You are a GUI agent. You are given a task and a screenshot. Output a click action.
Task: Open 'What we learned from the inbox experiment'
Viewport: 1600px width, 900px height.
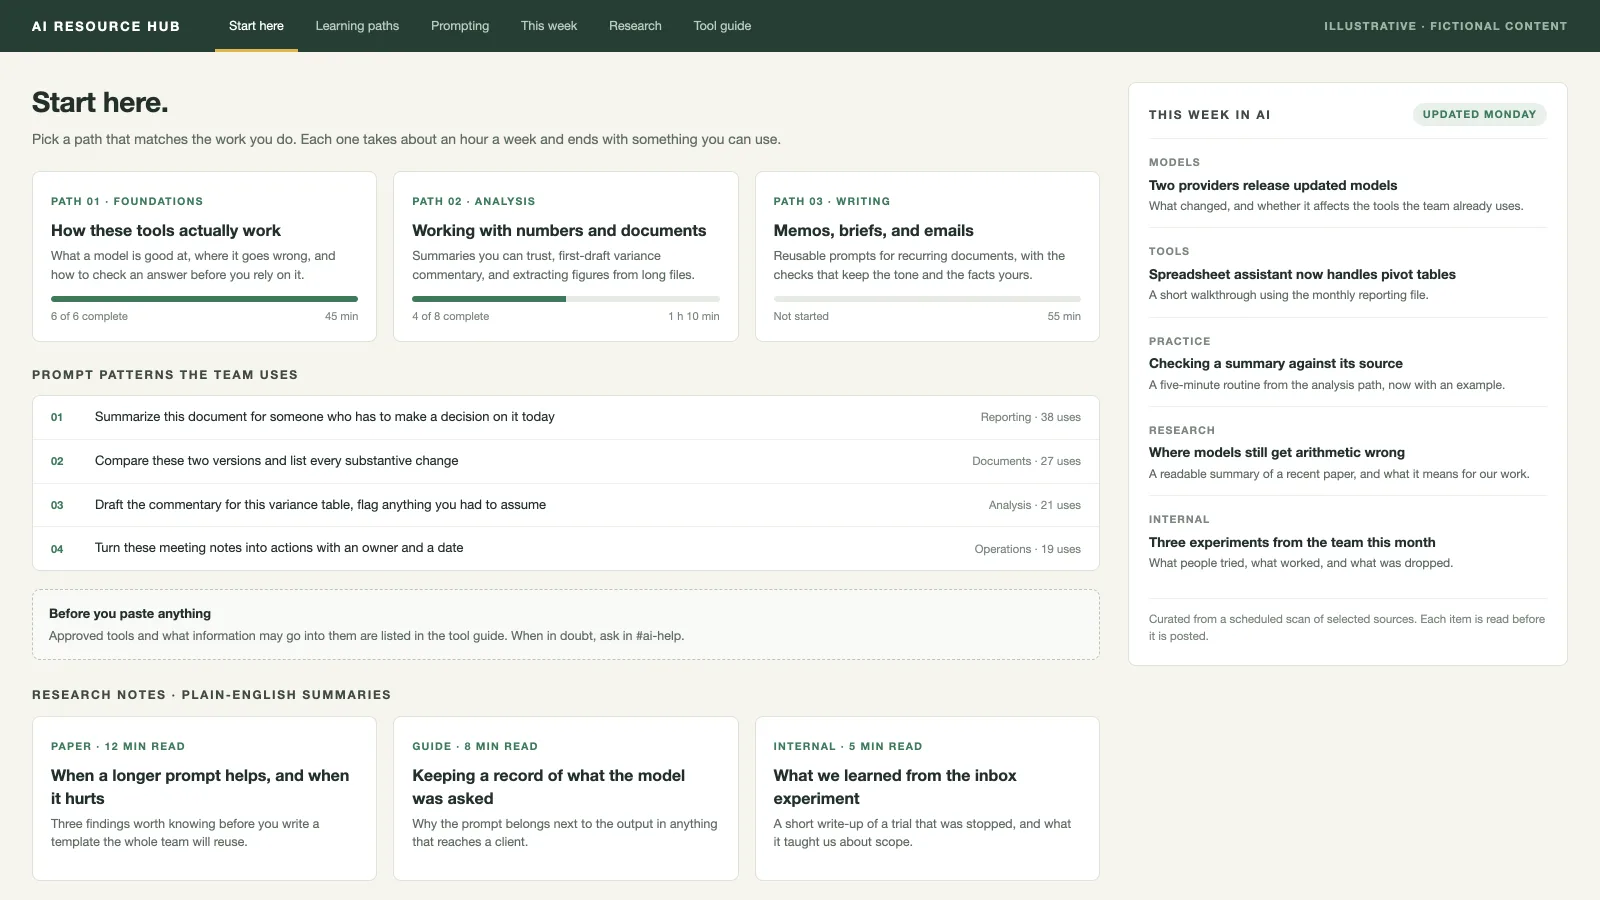(927, 798)
